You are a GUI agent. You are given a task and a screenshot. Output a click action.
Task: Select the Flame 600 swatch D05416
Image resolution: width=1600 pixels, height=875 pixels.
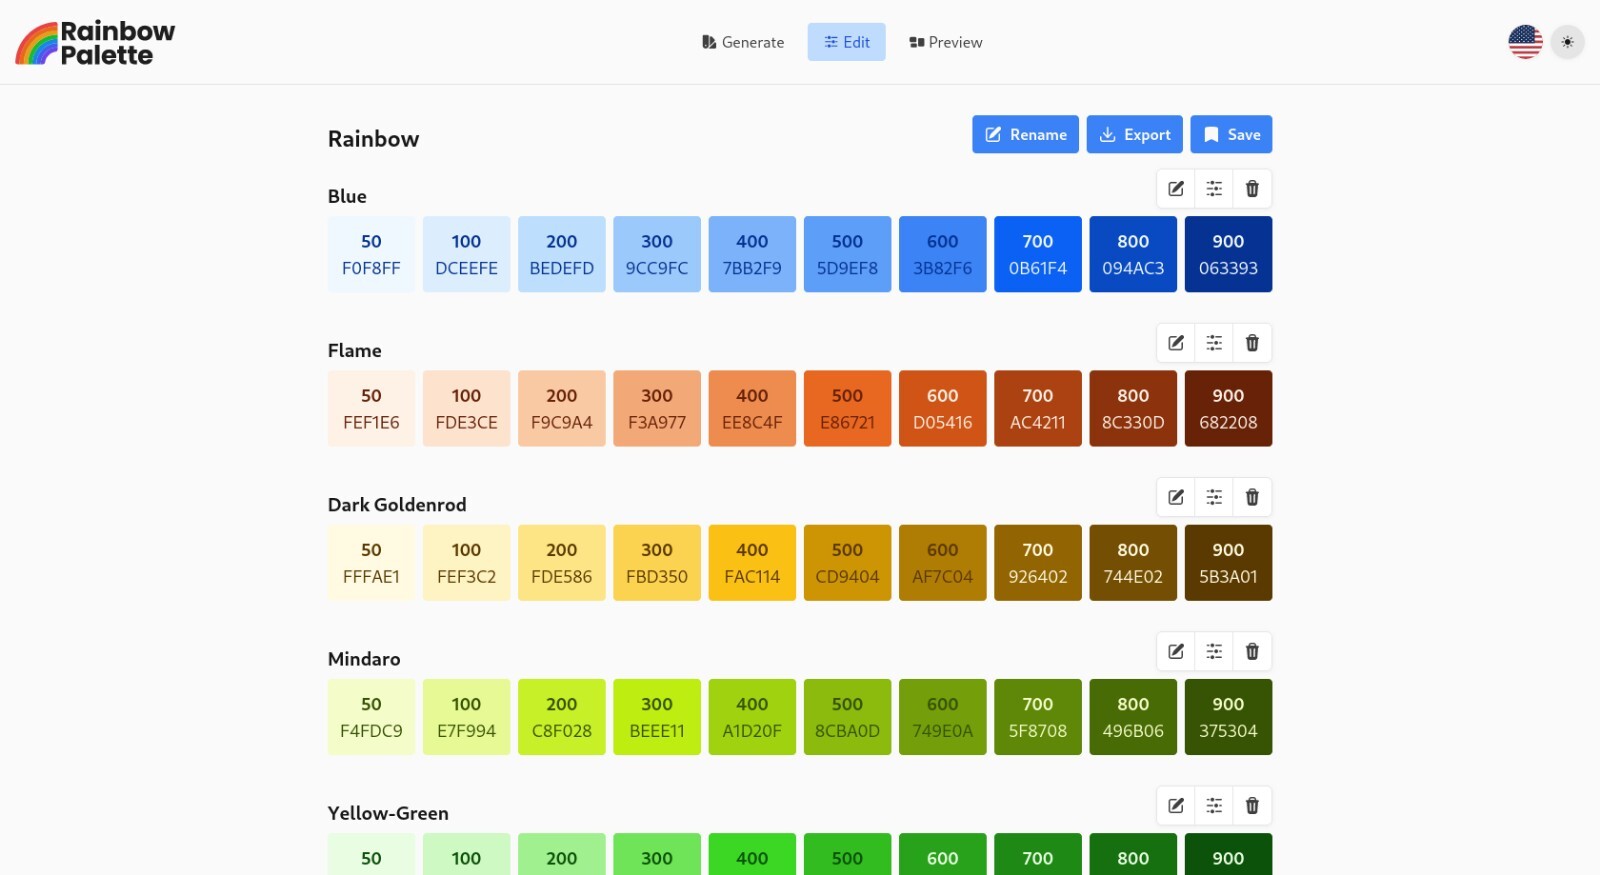pyautogui.click(x=942, y=408)
